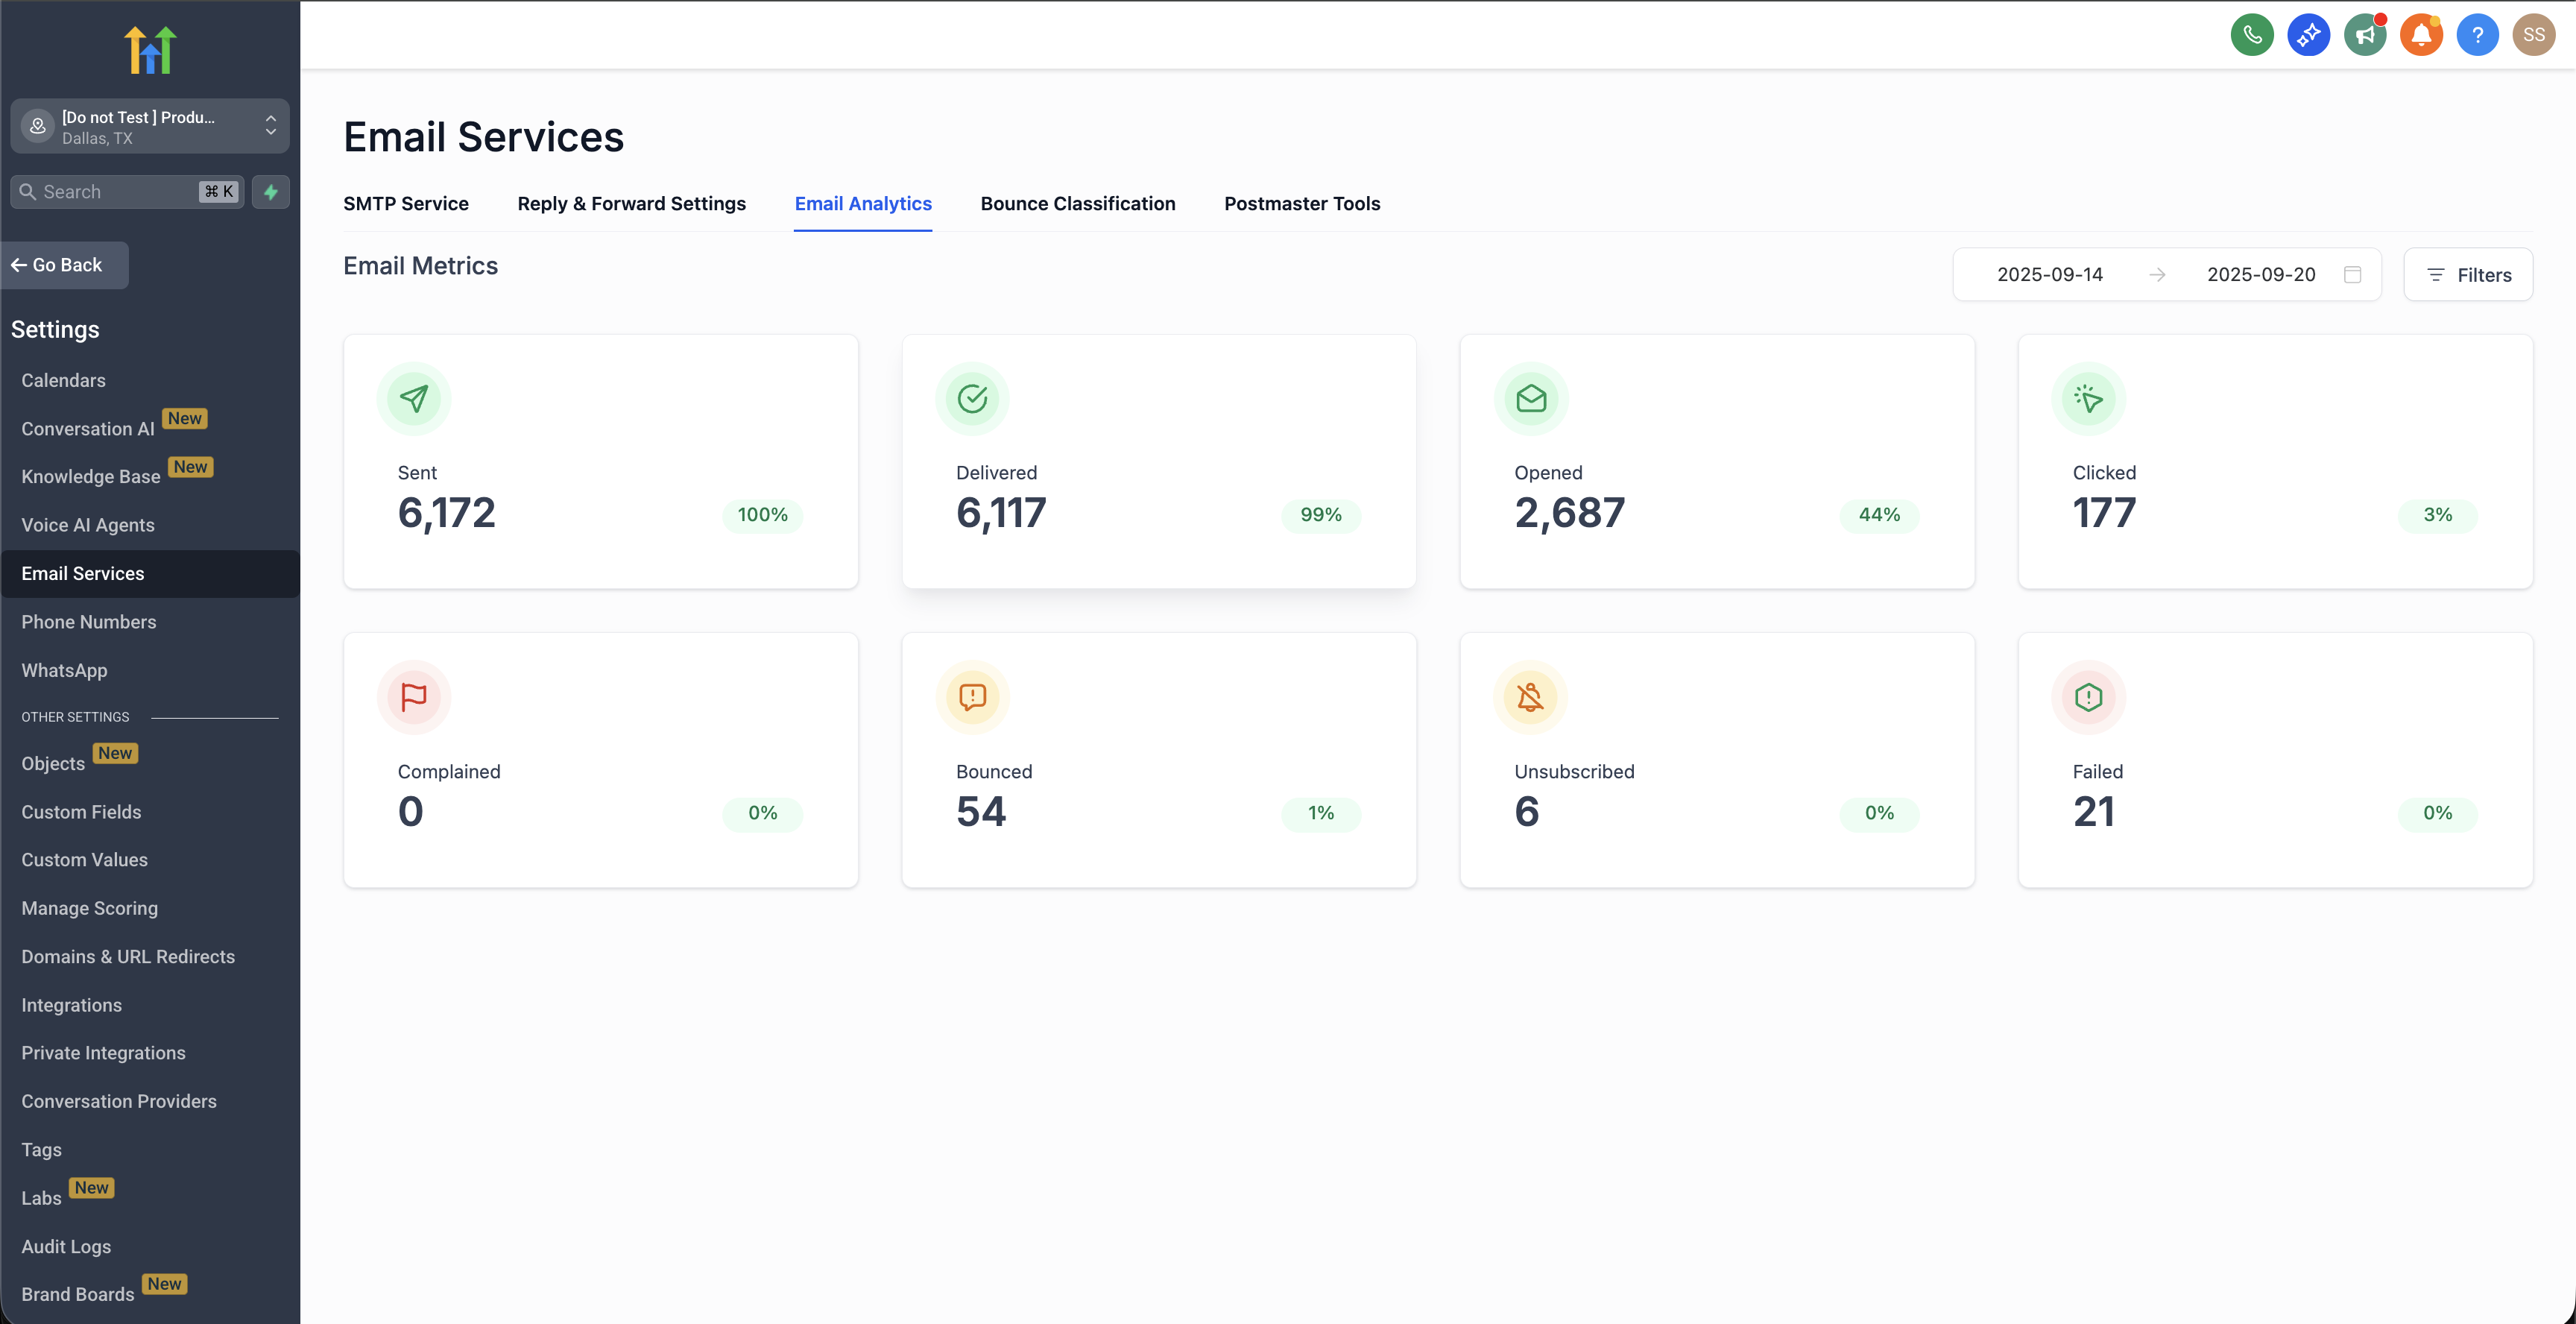Open the blue AI sparkle assistant icon
This screenshot has width=2576, height=1324.
pyautogui.click(x=2308, y=35)
